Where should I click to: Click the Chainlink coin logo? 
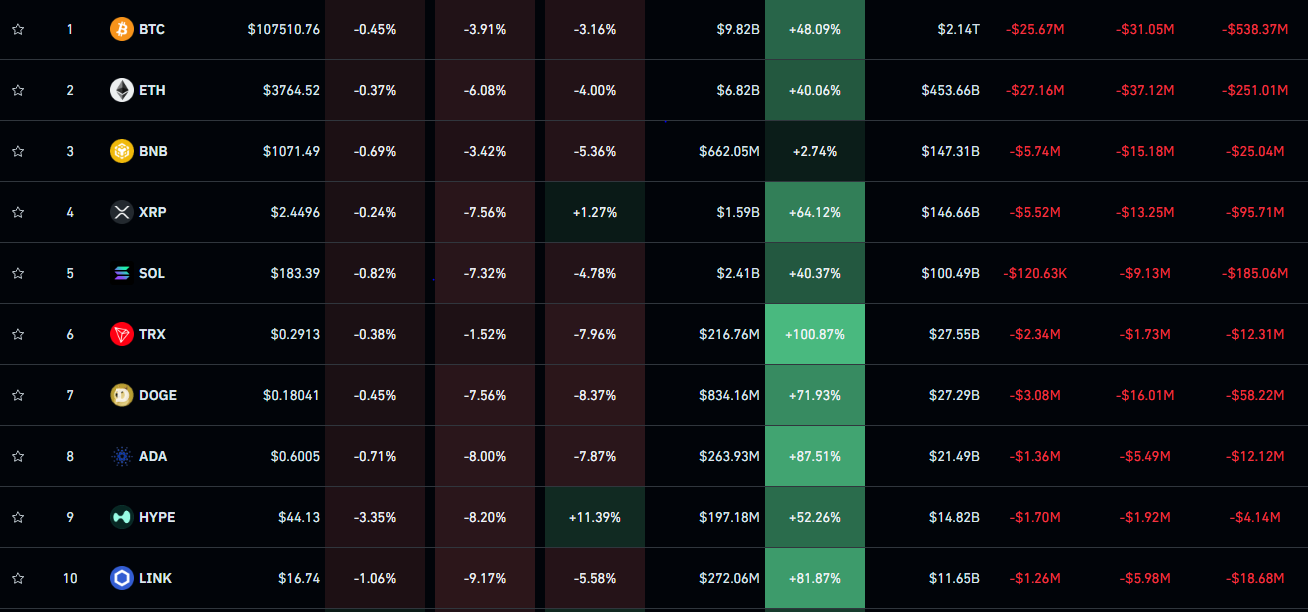pyautogui.click(x=121, y=578)
